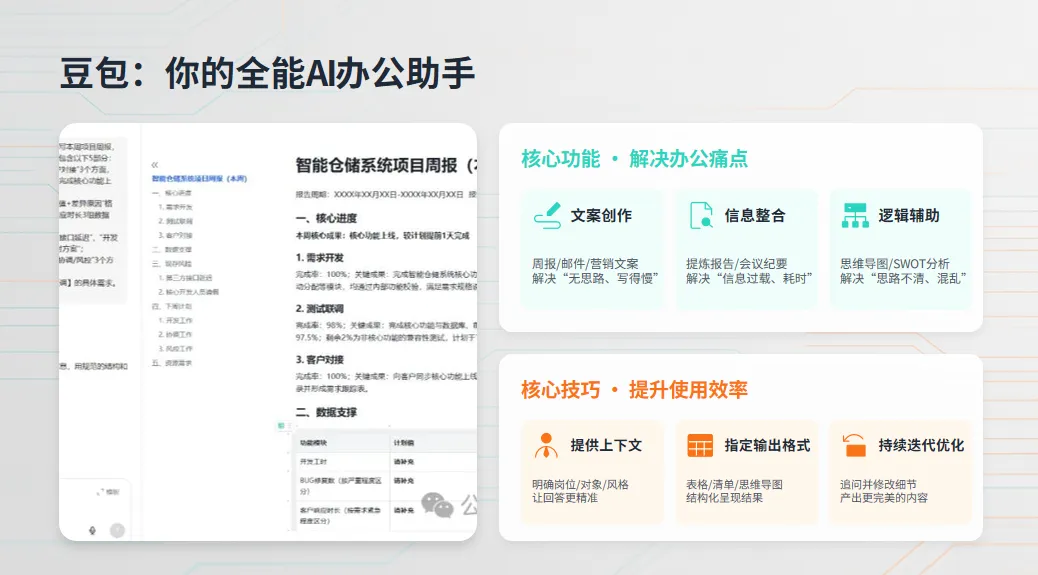Click the 文案创作 card title
The image size is (1038, 575).
coord(601,216)
